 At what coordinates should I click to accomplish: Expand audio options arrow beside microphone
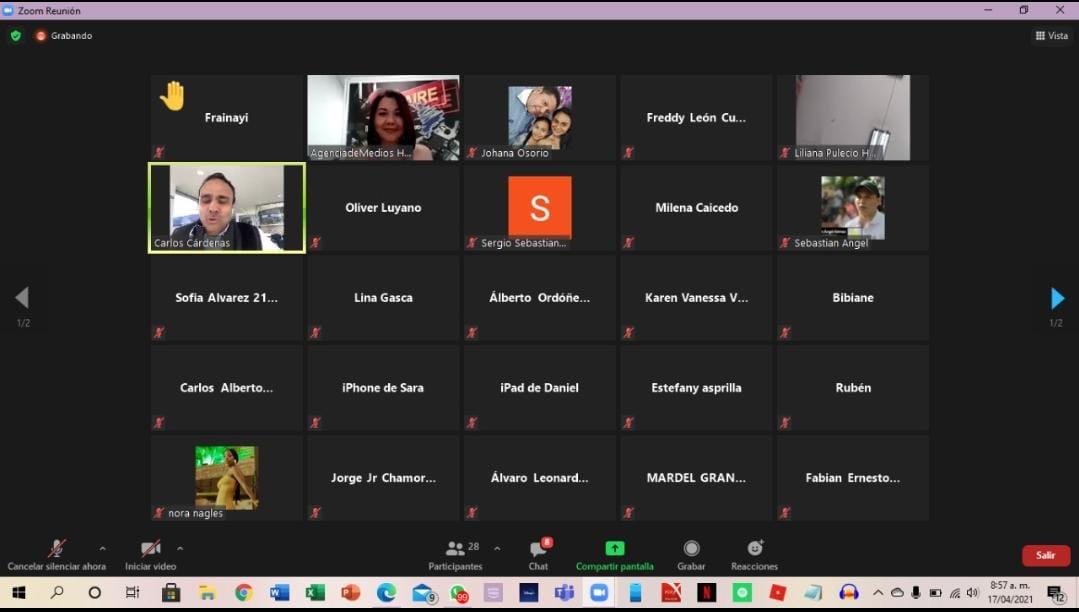pyautogui.click(x=102, y=548)
